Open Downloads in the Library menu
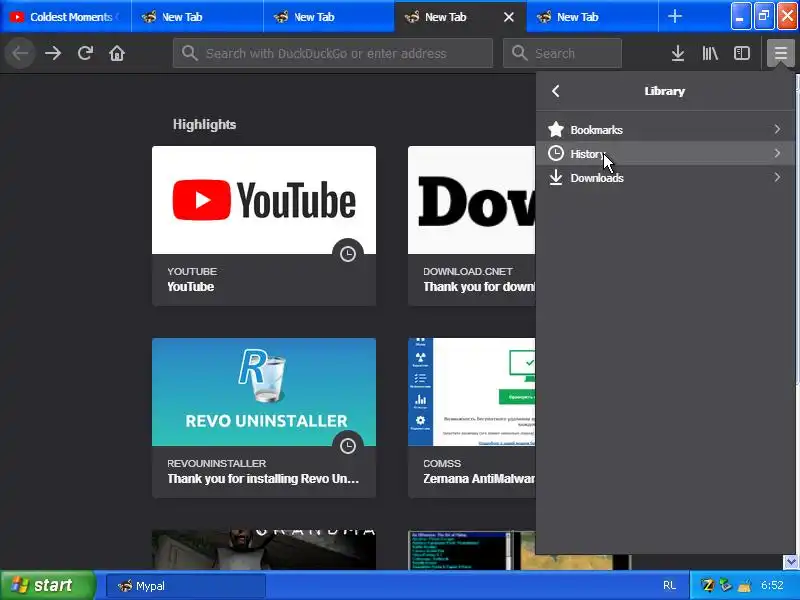Viewport: 800px width, 600px height. point(665,178)
